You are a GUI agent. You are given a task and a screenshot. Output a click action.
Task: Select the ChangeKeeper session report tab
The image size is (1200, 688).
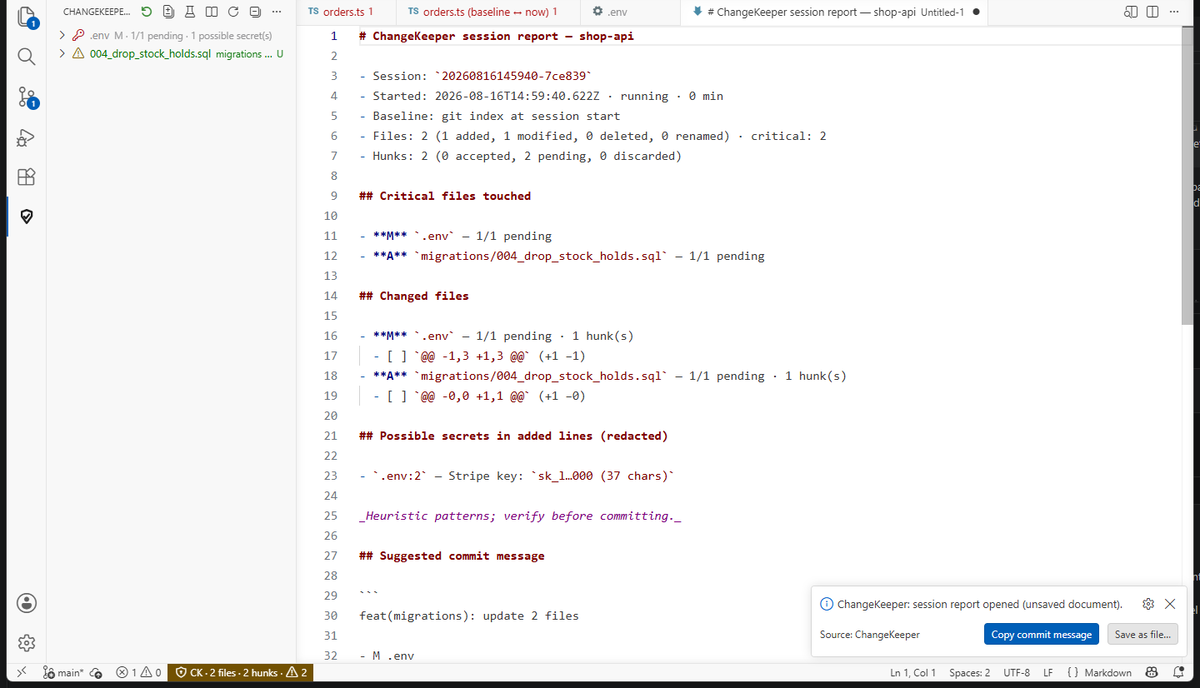coord(836,12)
